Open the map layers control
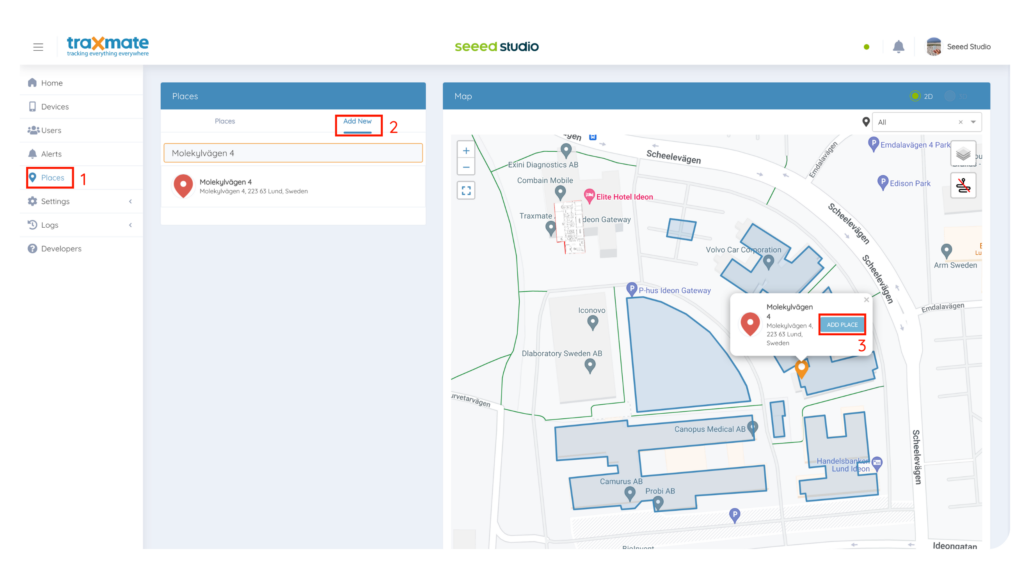 click(x=963, y=153)
